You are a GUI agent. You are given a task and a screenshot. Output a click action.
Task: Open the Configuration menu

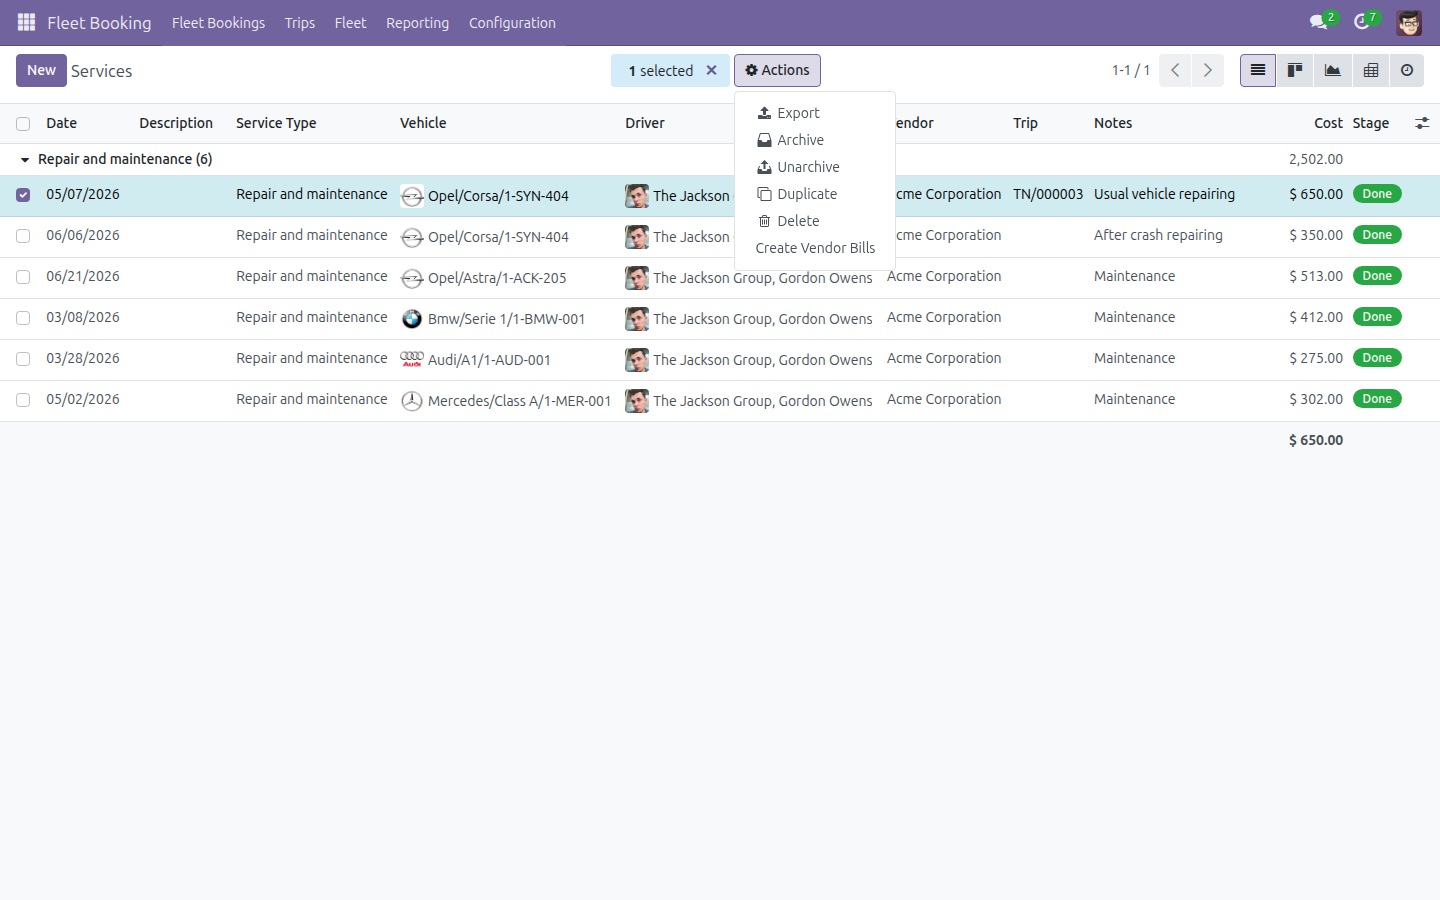click(512, 22)
